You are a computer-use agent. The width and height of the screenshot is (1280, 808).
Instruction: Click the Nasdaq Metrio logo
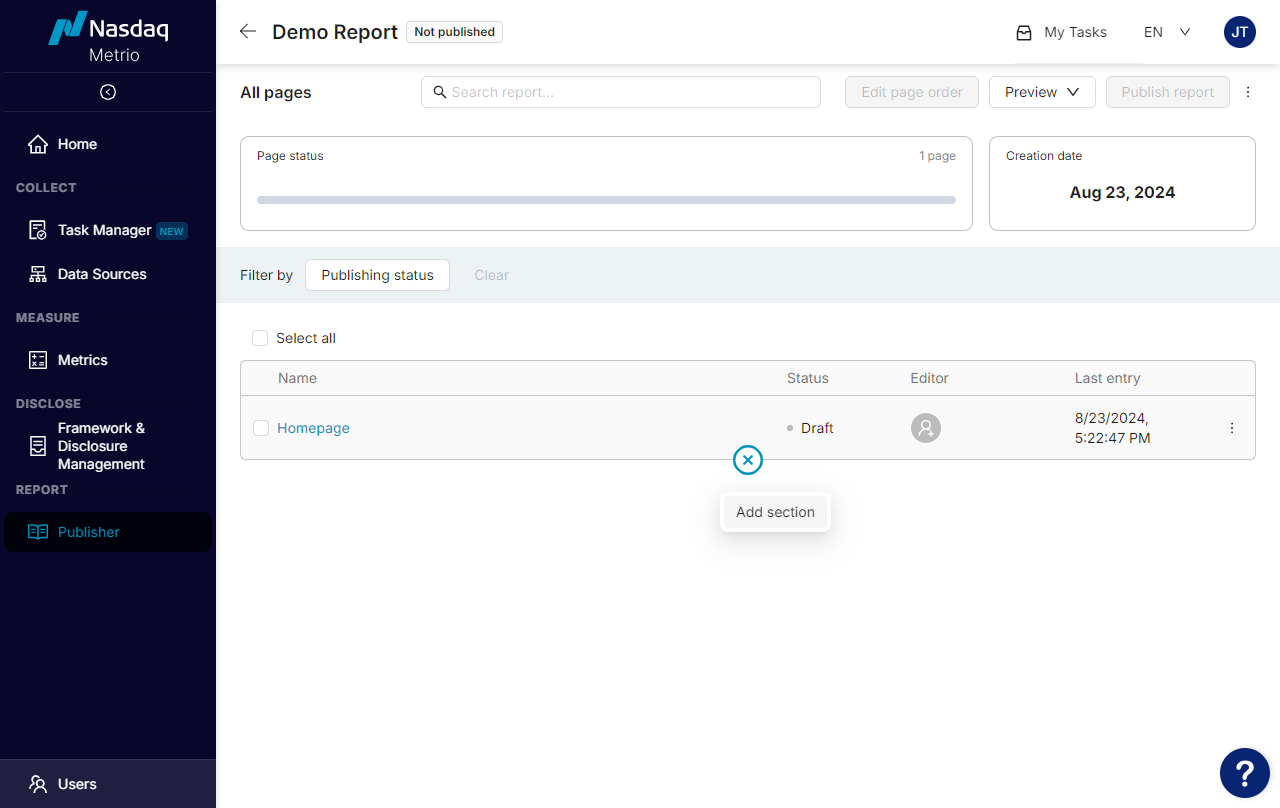[x=108, y=38]
